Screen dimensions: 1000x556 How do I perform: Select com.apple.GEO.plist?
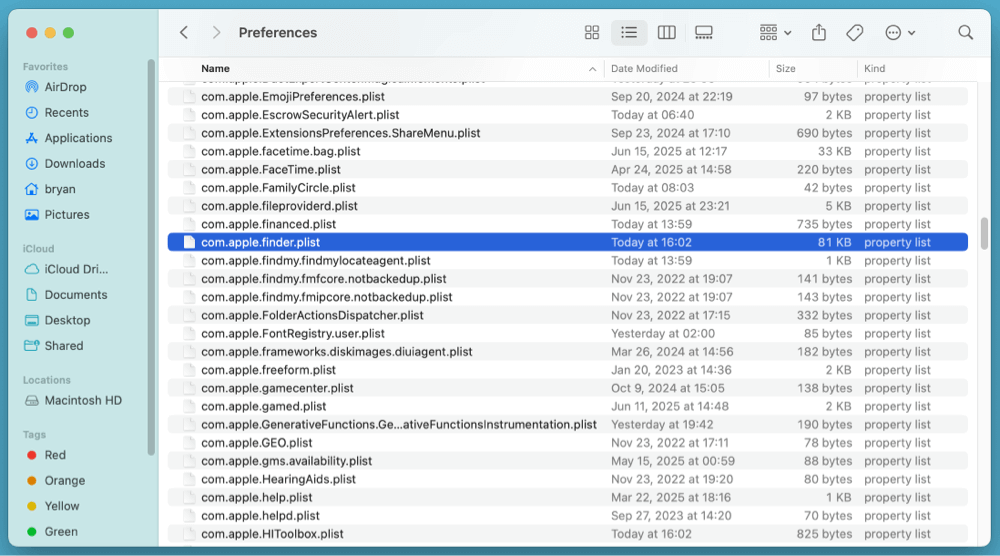point(568,443)
